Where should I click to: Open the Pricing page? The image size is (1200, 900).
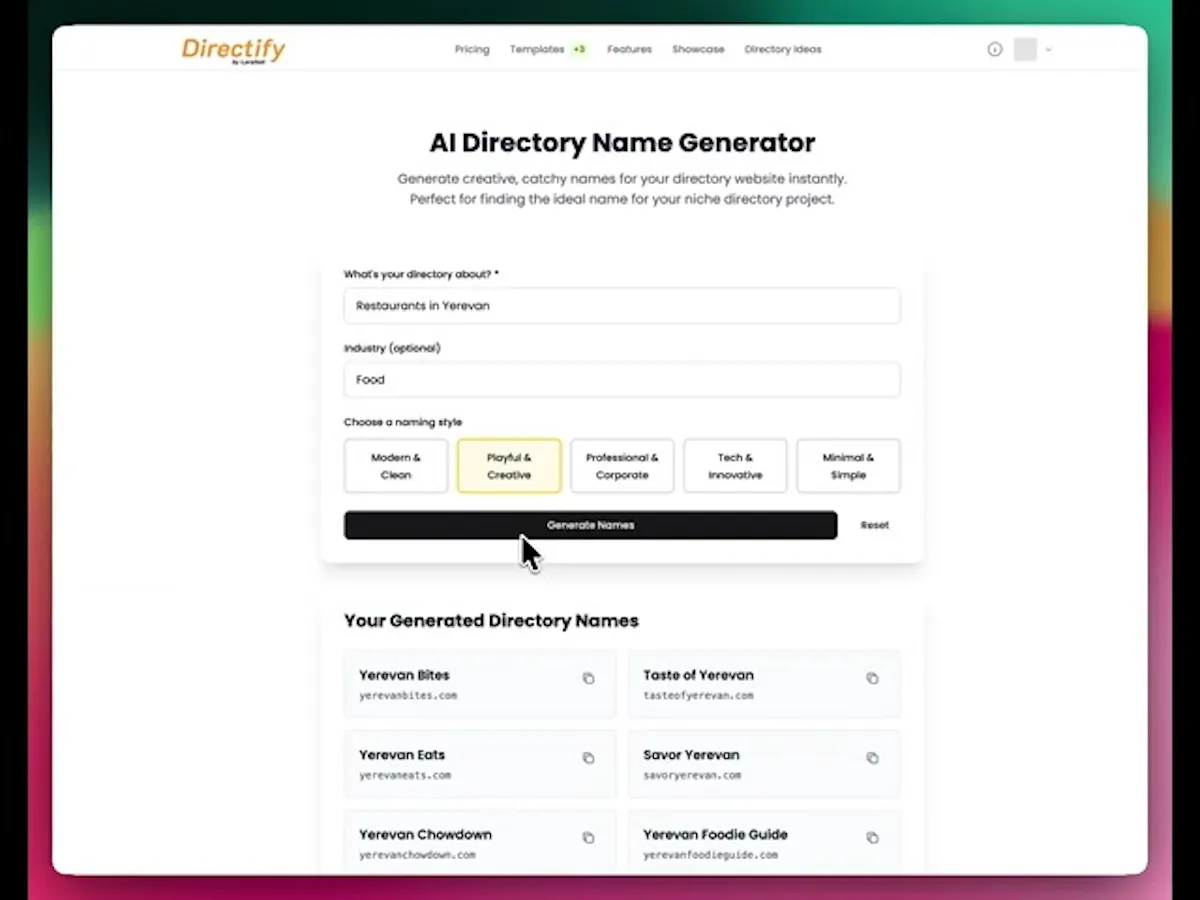(472, 49)
